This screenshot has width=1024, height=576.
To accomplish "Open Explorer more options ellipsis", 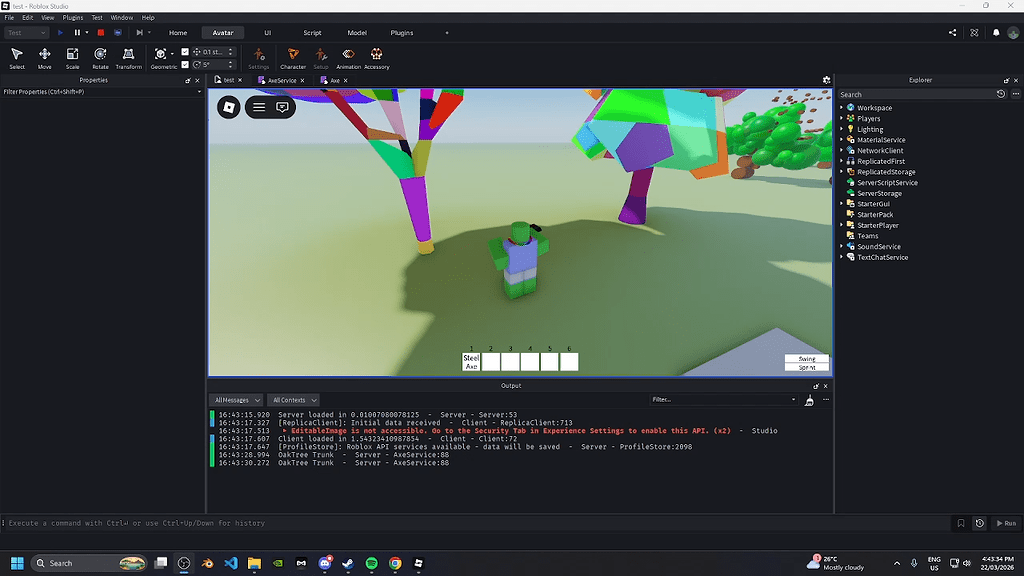I will (1016, 94).
